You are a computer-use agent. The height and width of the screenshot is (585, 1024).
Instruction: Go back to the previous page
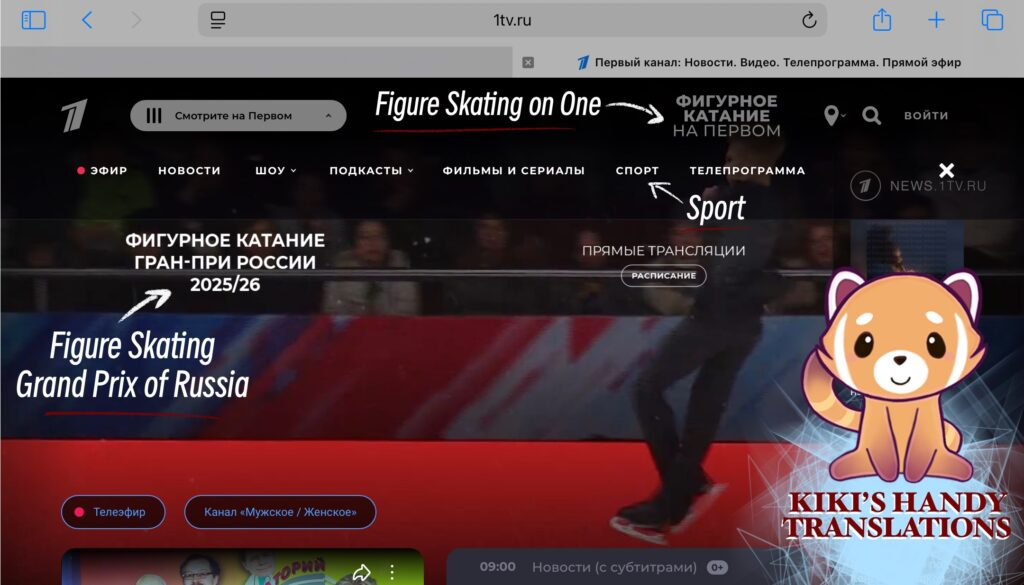(87, 20)
